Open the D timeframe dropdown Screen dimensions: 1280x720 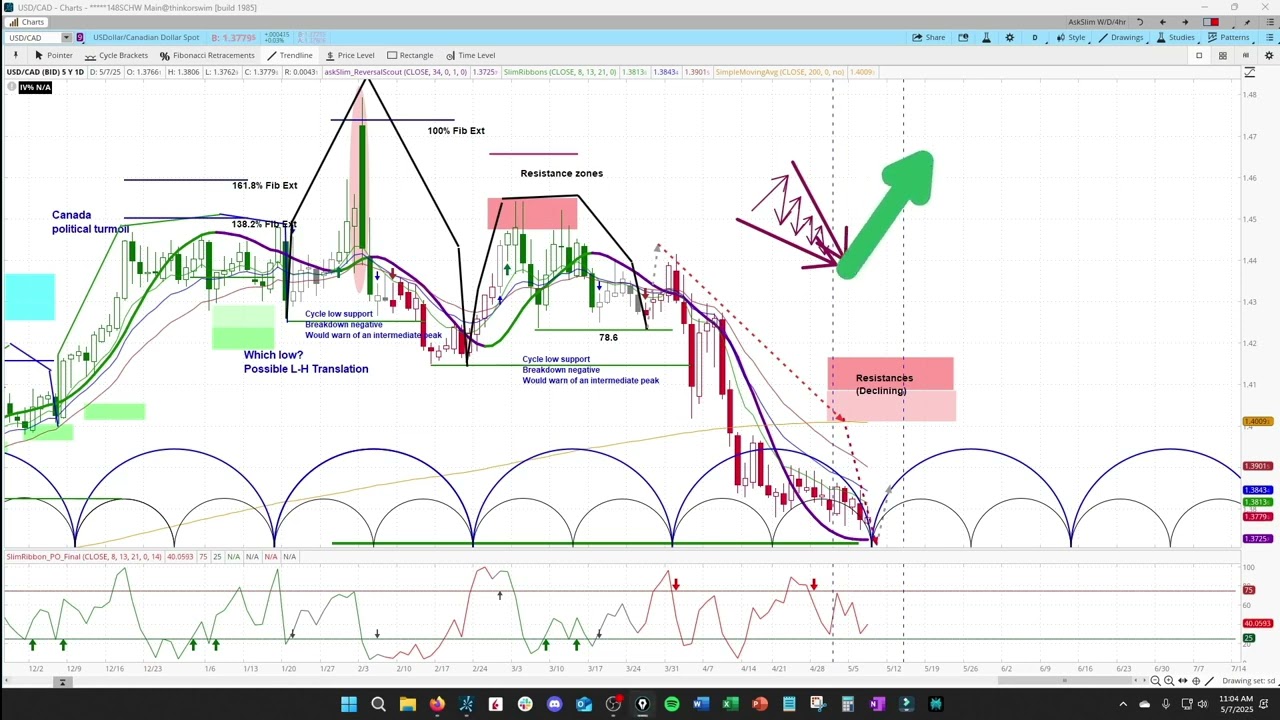coord(1035,37)
